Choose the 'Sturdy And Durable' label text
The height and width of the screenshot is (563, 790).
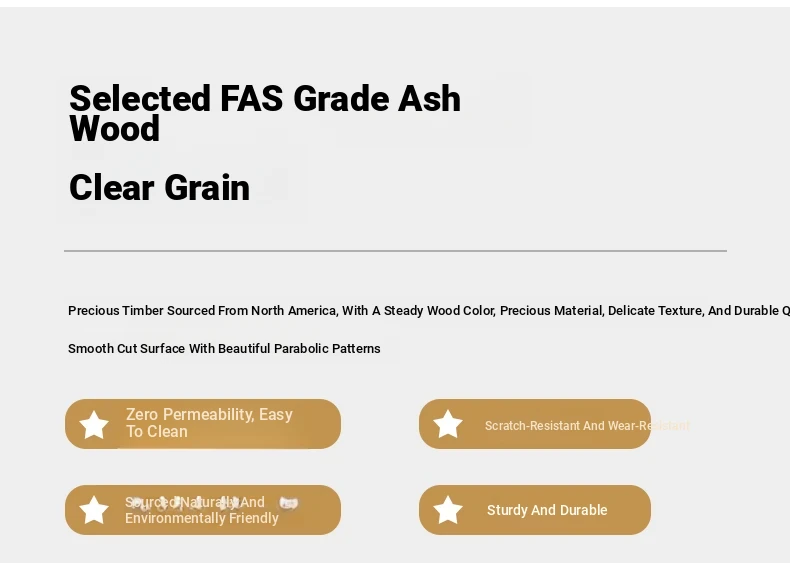[547, 510]
